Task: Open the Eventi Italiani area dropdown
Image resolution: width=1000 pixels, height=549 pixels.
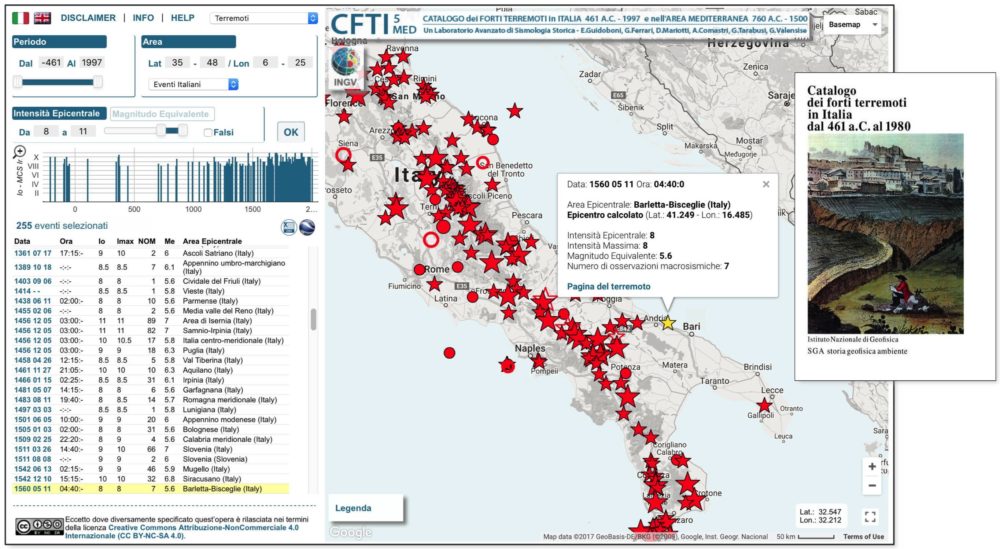Action: [191, 85]
